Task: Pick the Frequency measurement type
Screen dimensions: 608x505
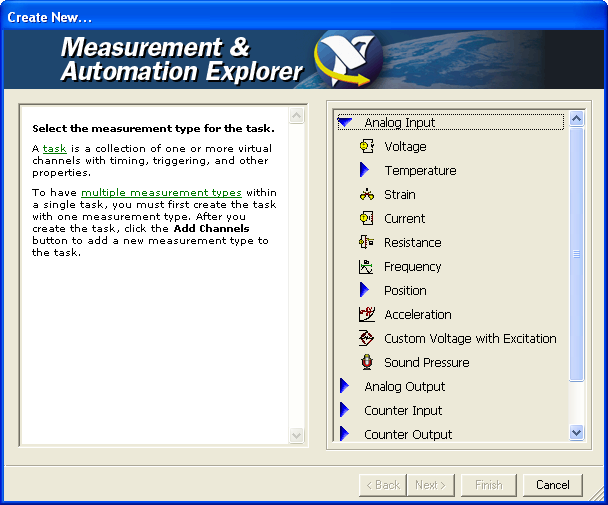Action: click(x=413, y=267)
